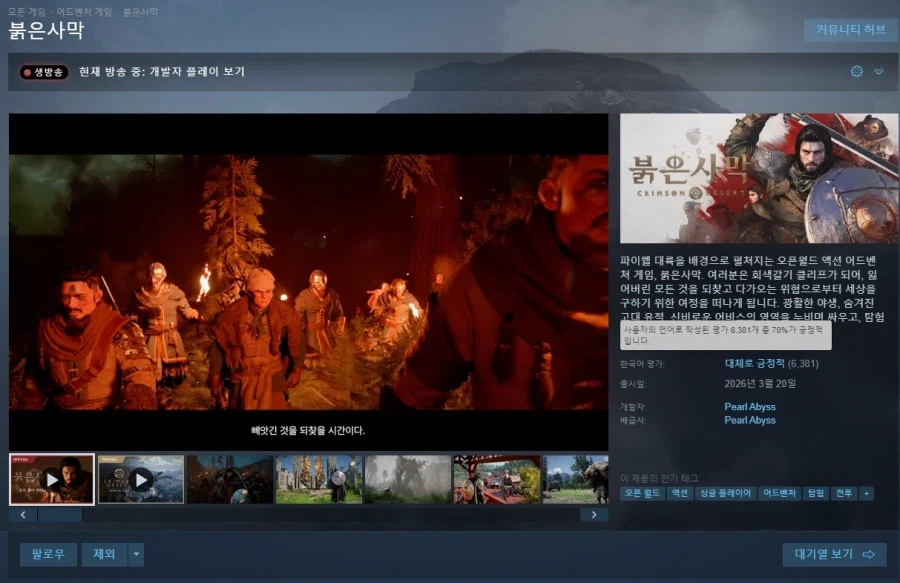The height and width of the screenshot is (583, 900).
Task: Open developer Pearl Abyss link
Action: click(x=750, y=407)
